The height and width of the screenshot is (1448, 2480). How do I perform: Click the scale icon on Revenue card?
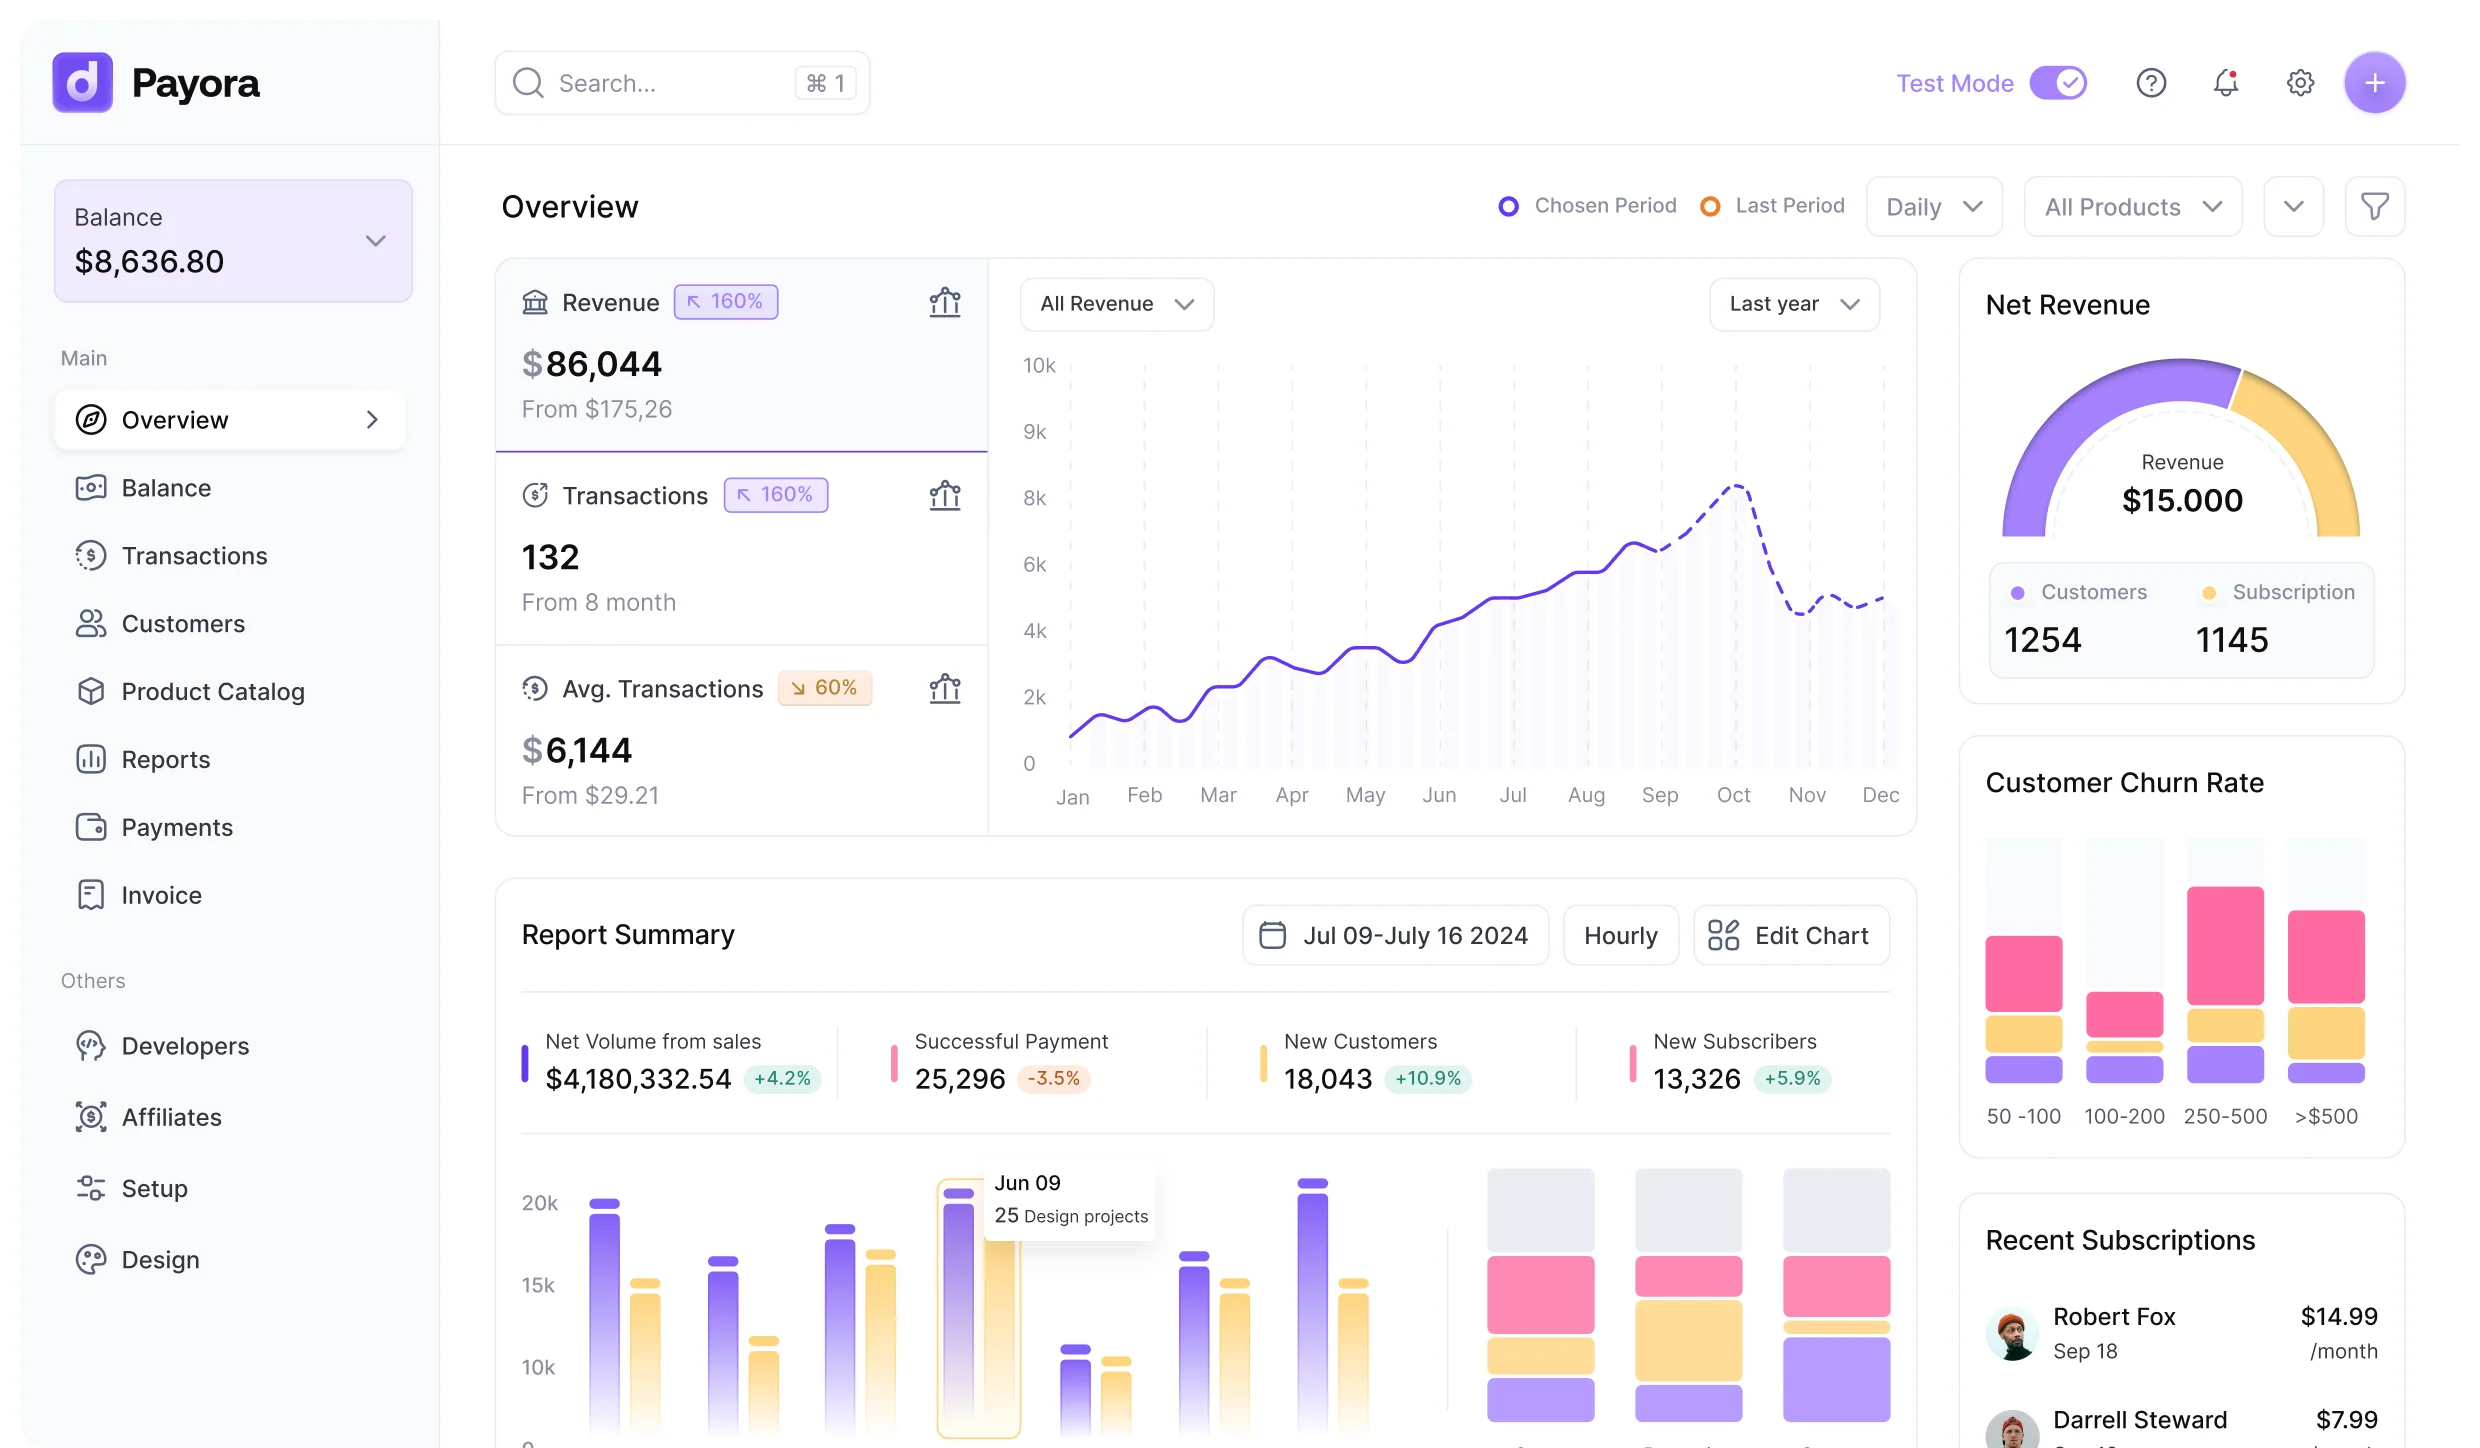[x=944, y=302]
